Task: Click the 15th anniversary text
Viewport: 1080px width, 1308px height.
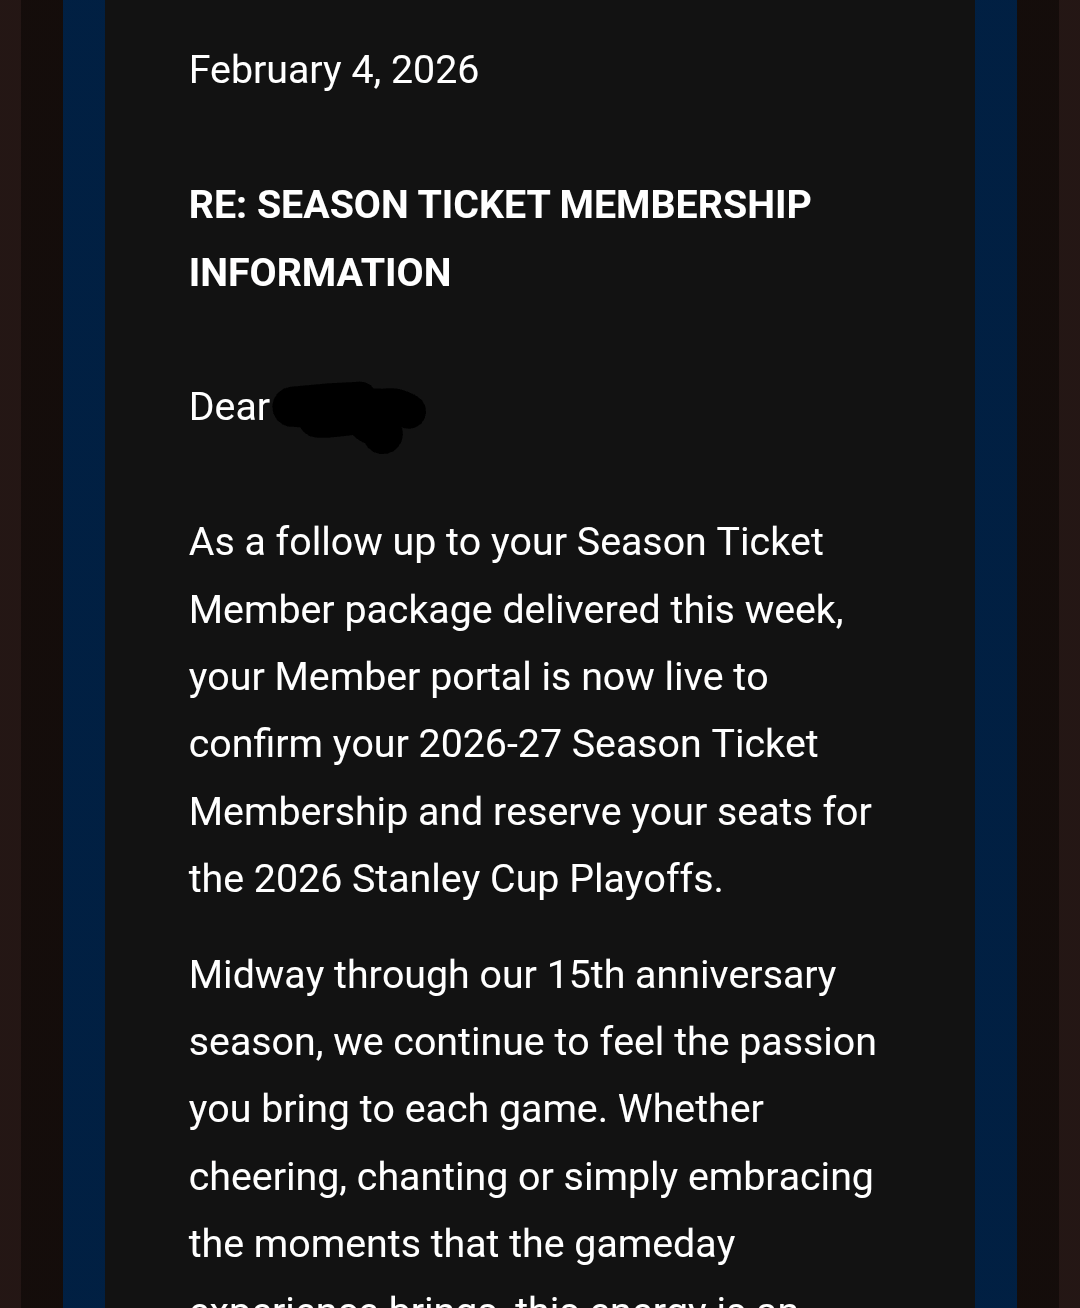Action: point(691,975)
